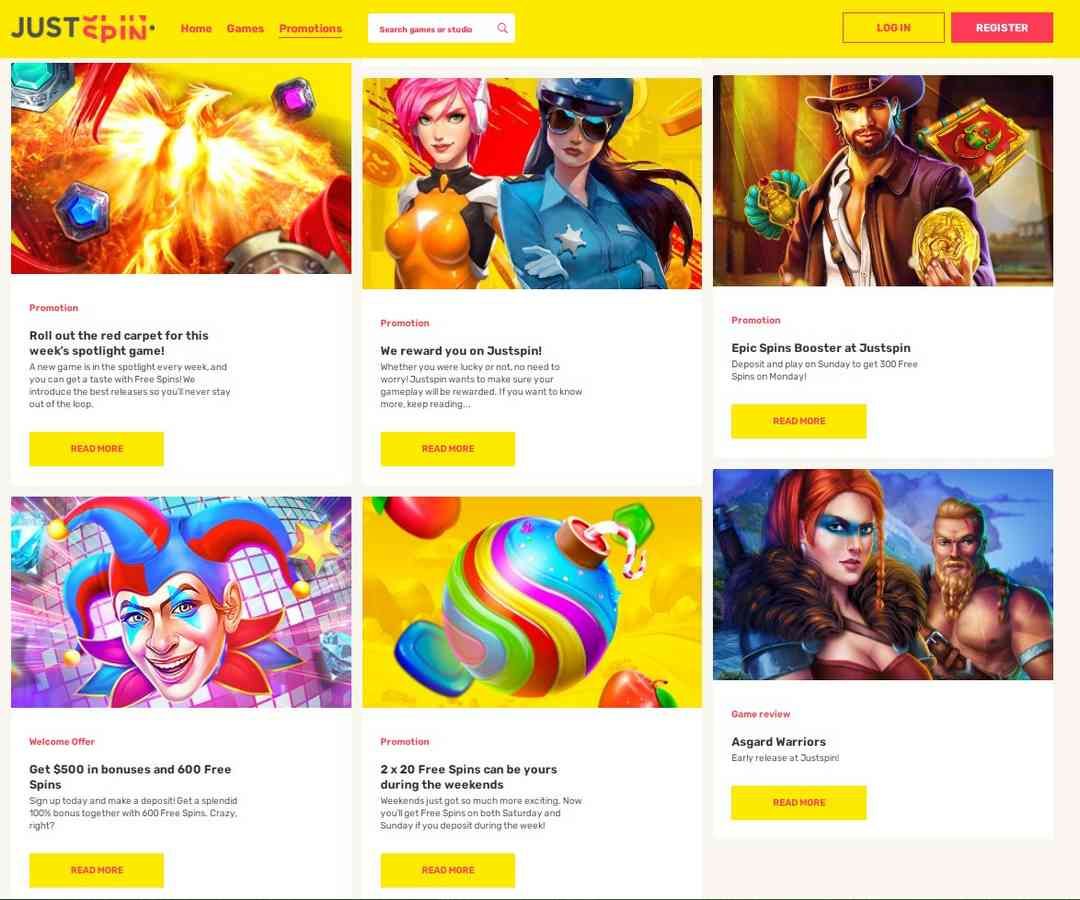Viewport: 1080px width, 900px height.
Task: Open the rainbow candy bomb image
Action: pyautogui.click(x=532, y=602)
